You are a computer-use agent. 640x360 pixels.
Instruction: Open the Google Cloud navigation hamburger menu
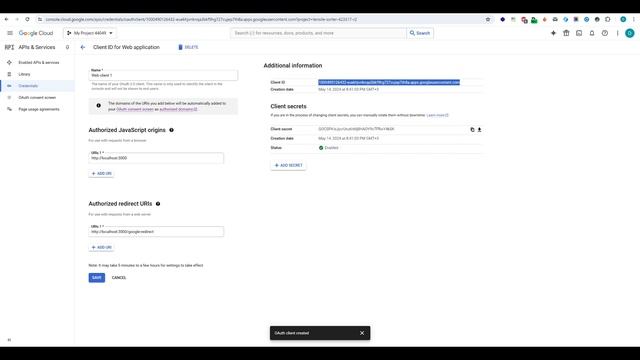tap(10, 33)
